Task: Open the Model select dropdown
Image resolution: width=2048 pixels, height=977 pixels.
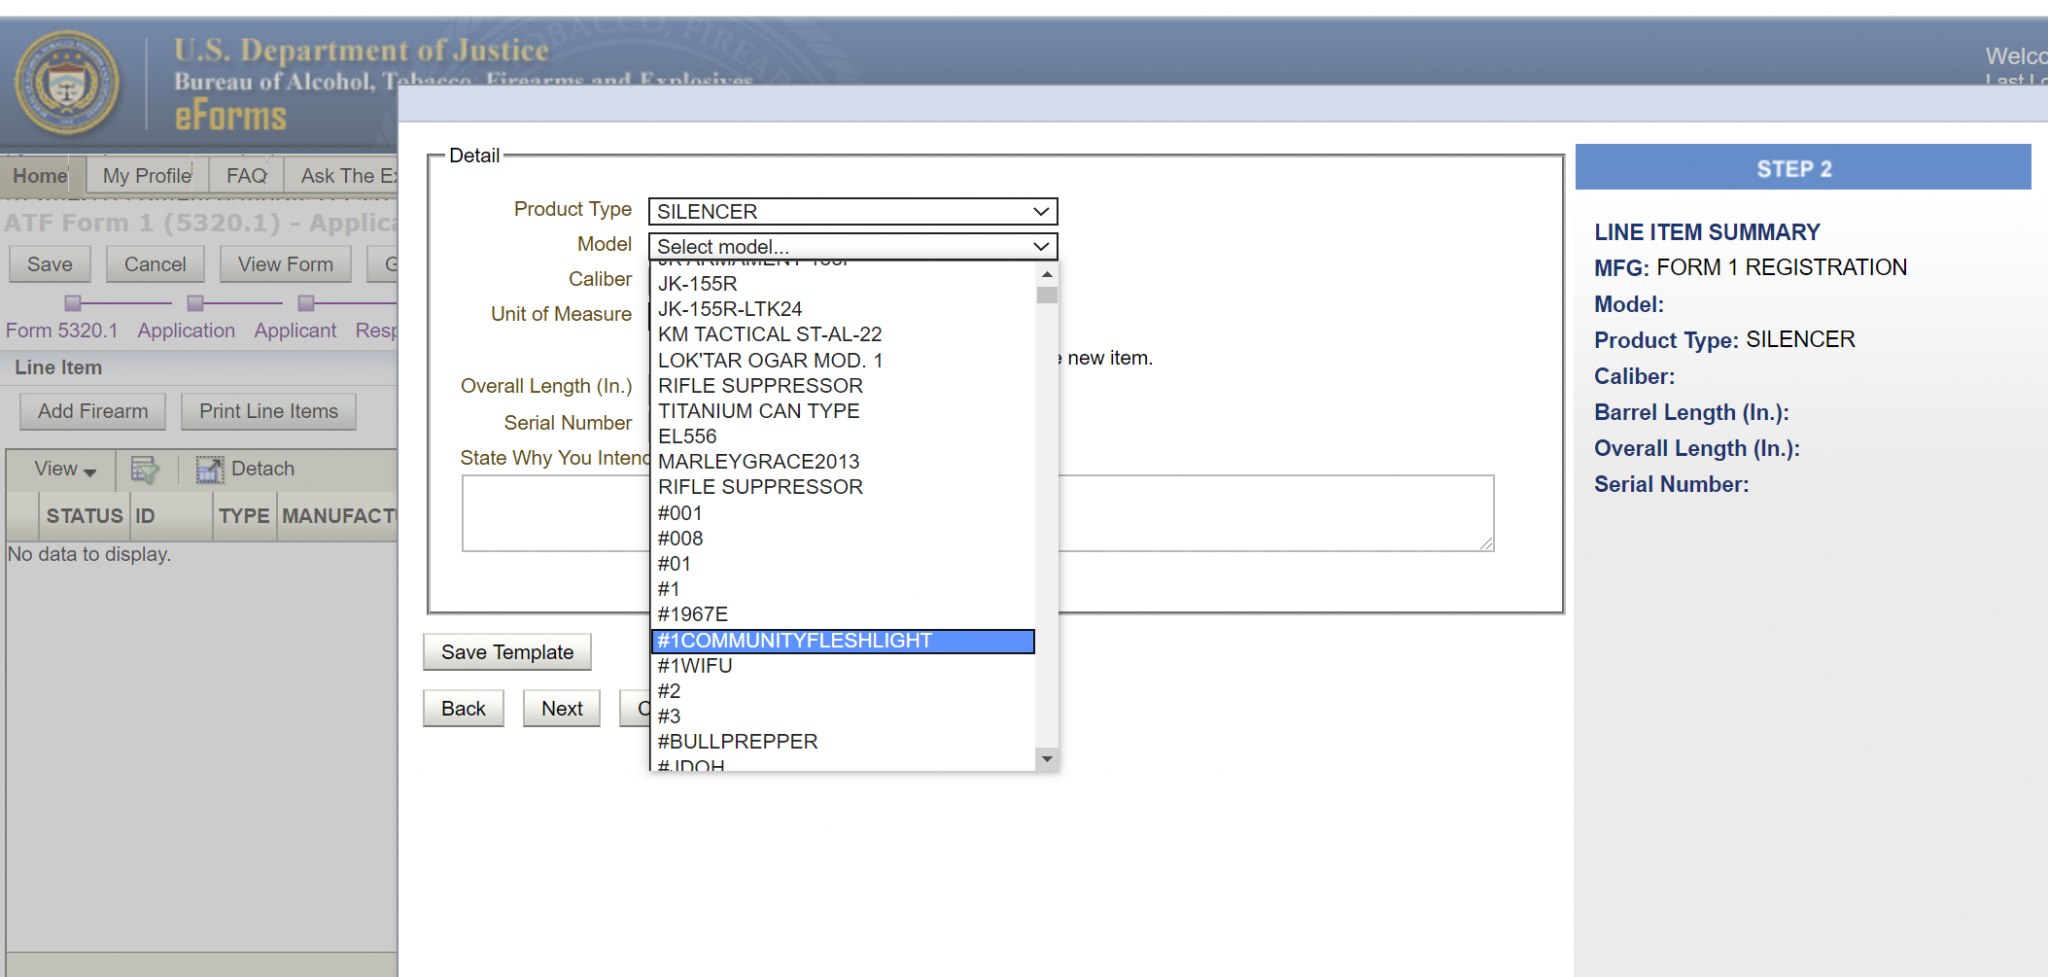Action: 853,246
